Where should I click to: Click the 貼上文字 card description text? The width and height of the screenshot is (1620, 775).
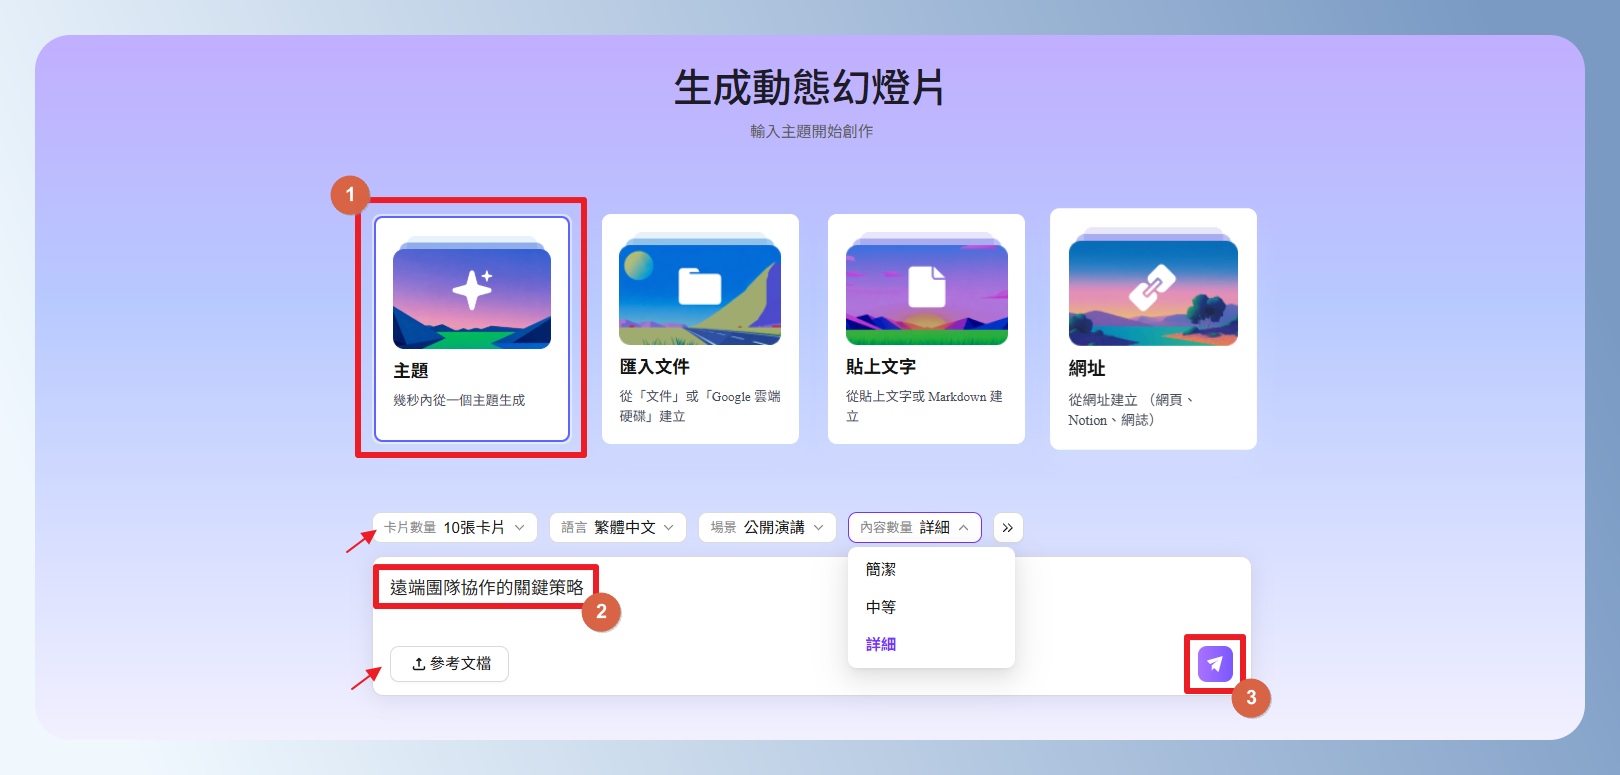tap(923, 406)
